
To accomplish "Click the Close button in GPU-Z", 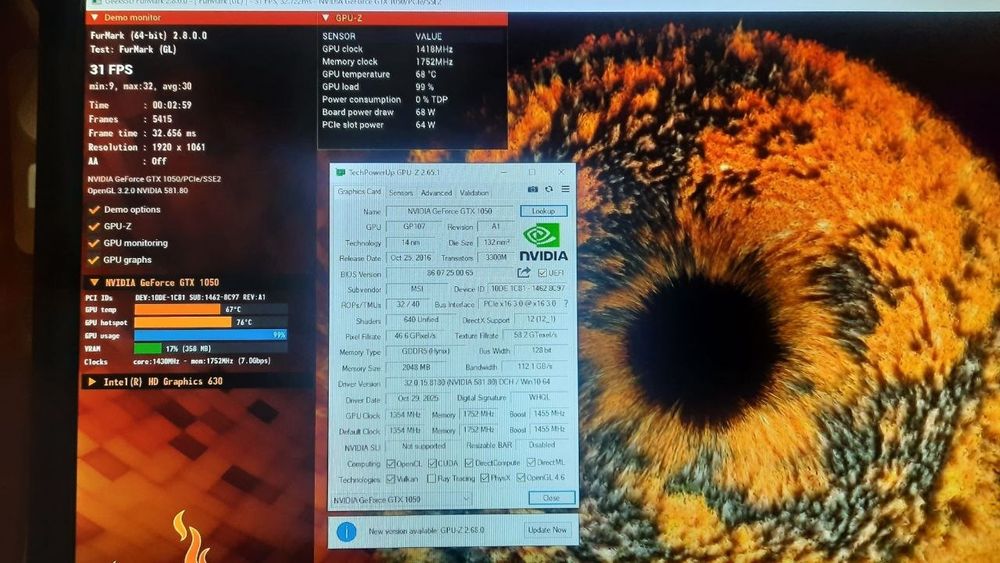I will click(551, 498).
